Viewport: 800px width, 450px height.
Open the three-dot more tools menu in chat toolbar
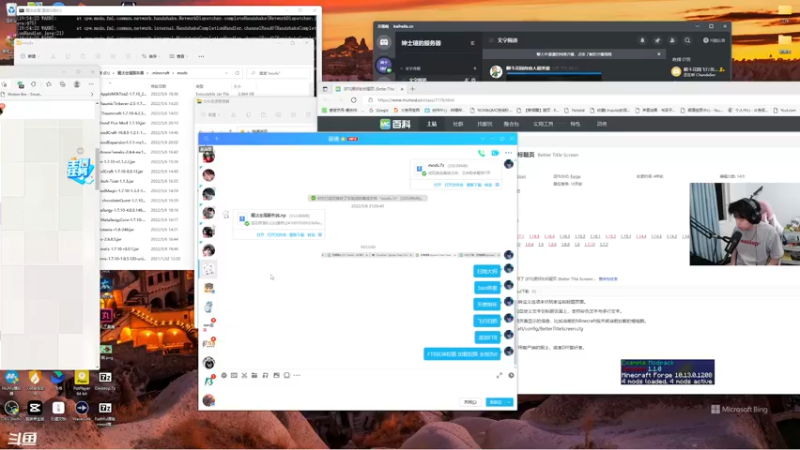coord(297,375)
